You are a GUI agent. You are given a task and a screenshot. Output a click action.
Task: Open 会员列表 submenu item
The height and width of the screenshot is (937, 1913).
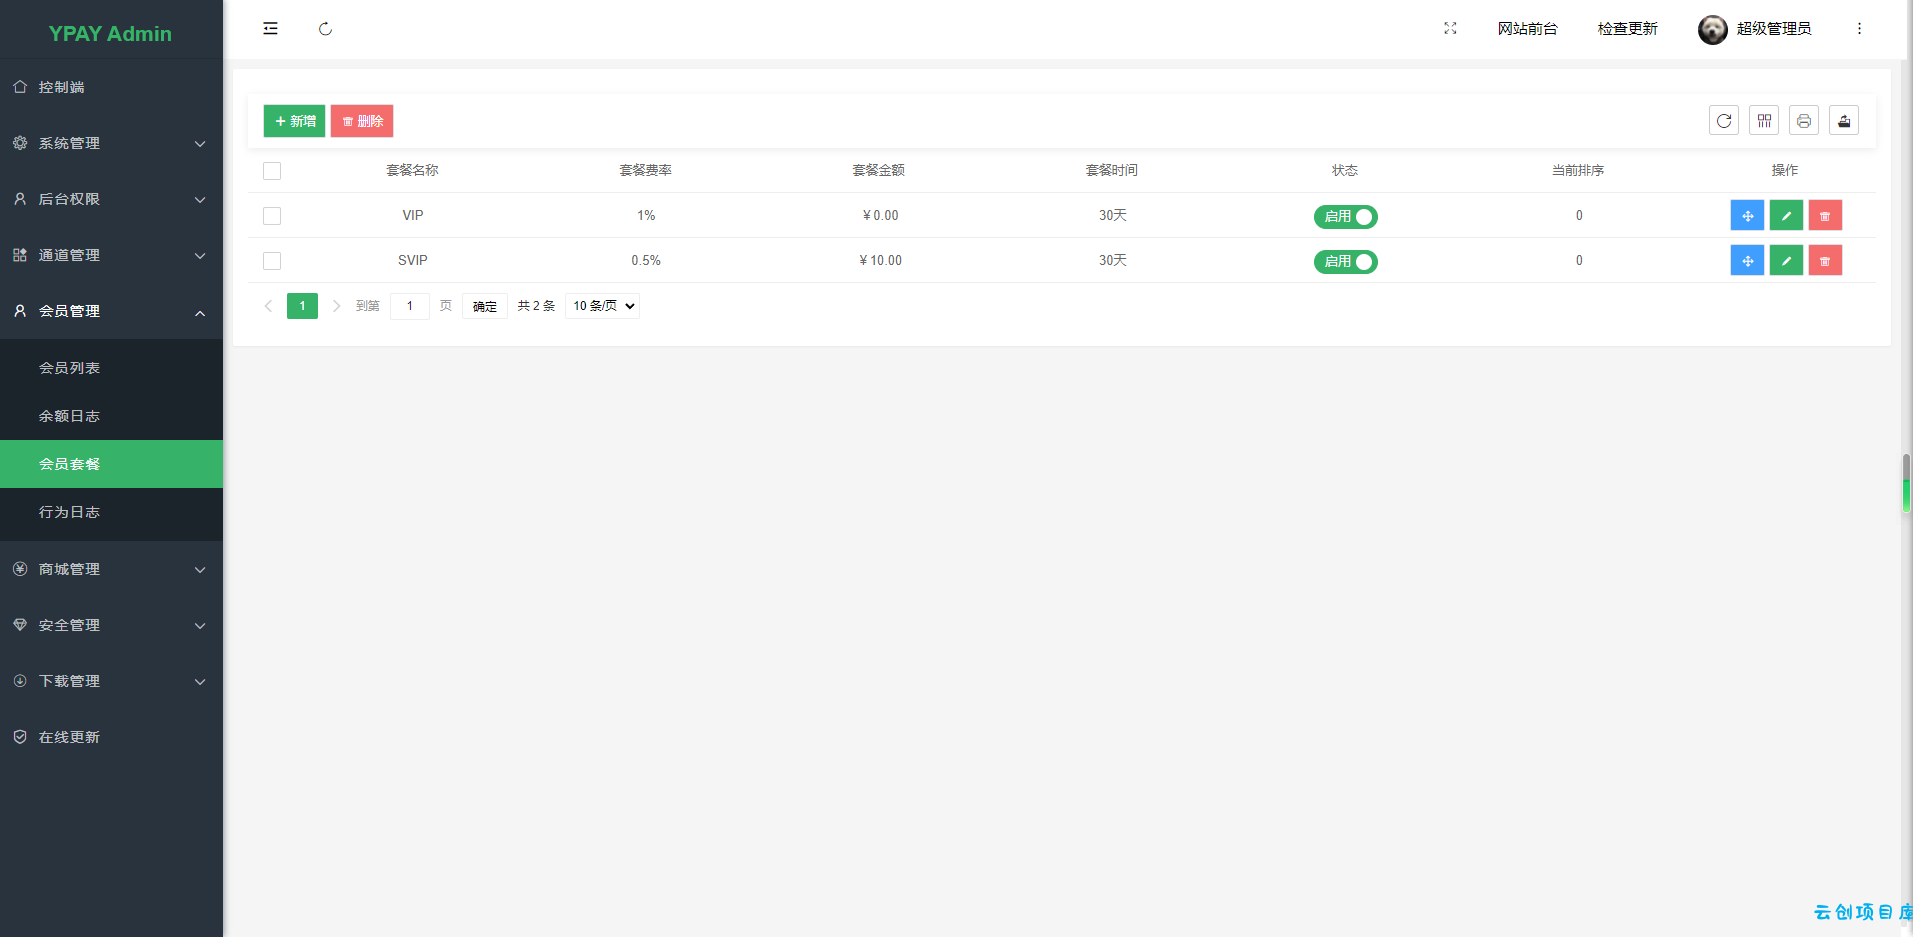[x=111, y=368]
